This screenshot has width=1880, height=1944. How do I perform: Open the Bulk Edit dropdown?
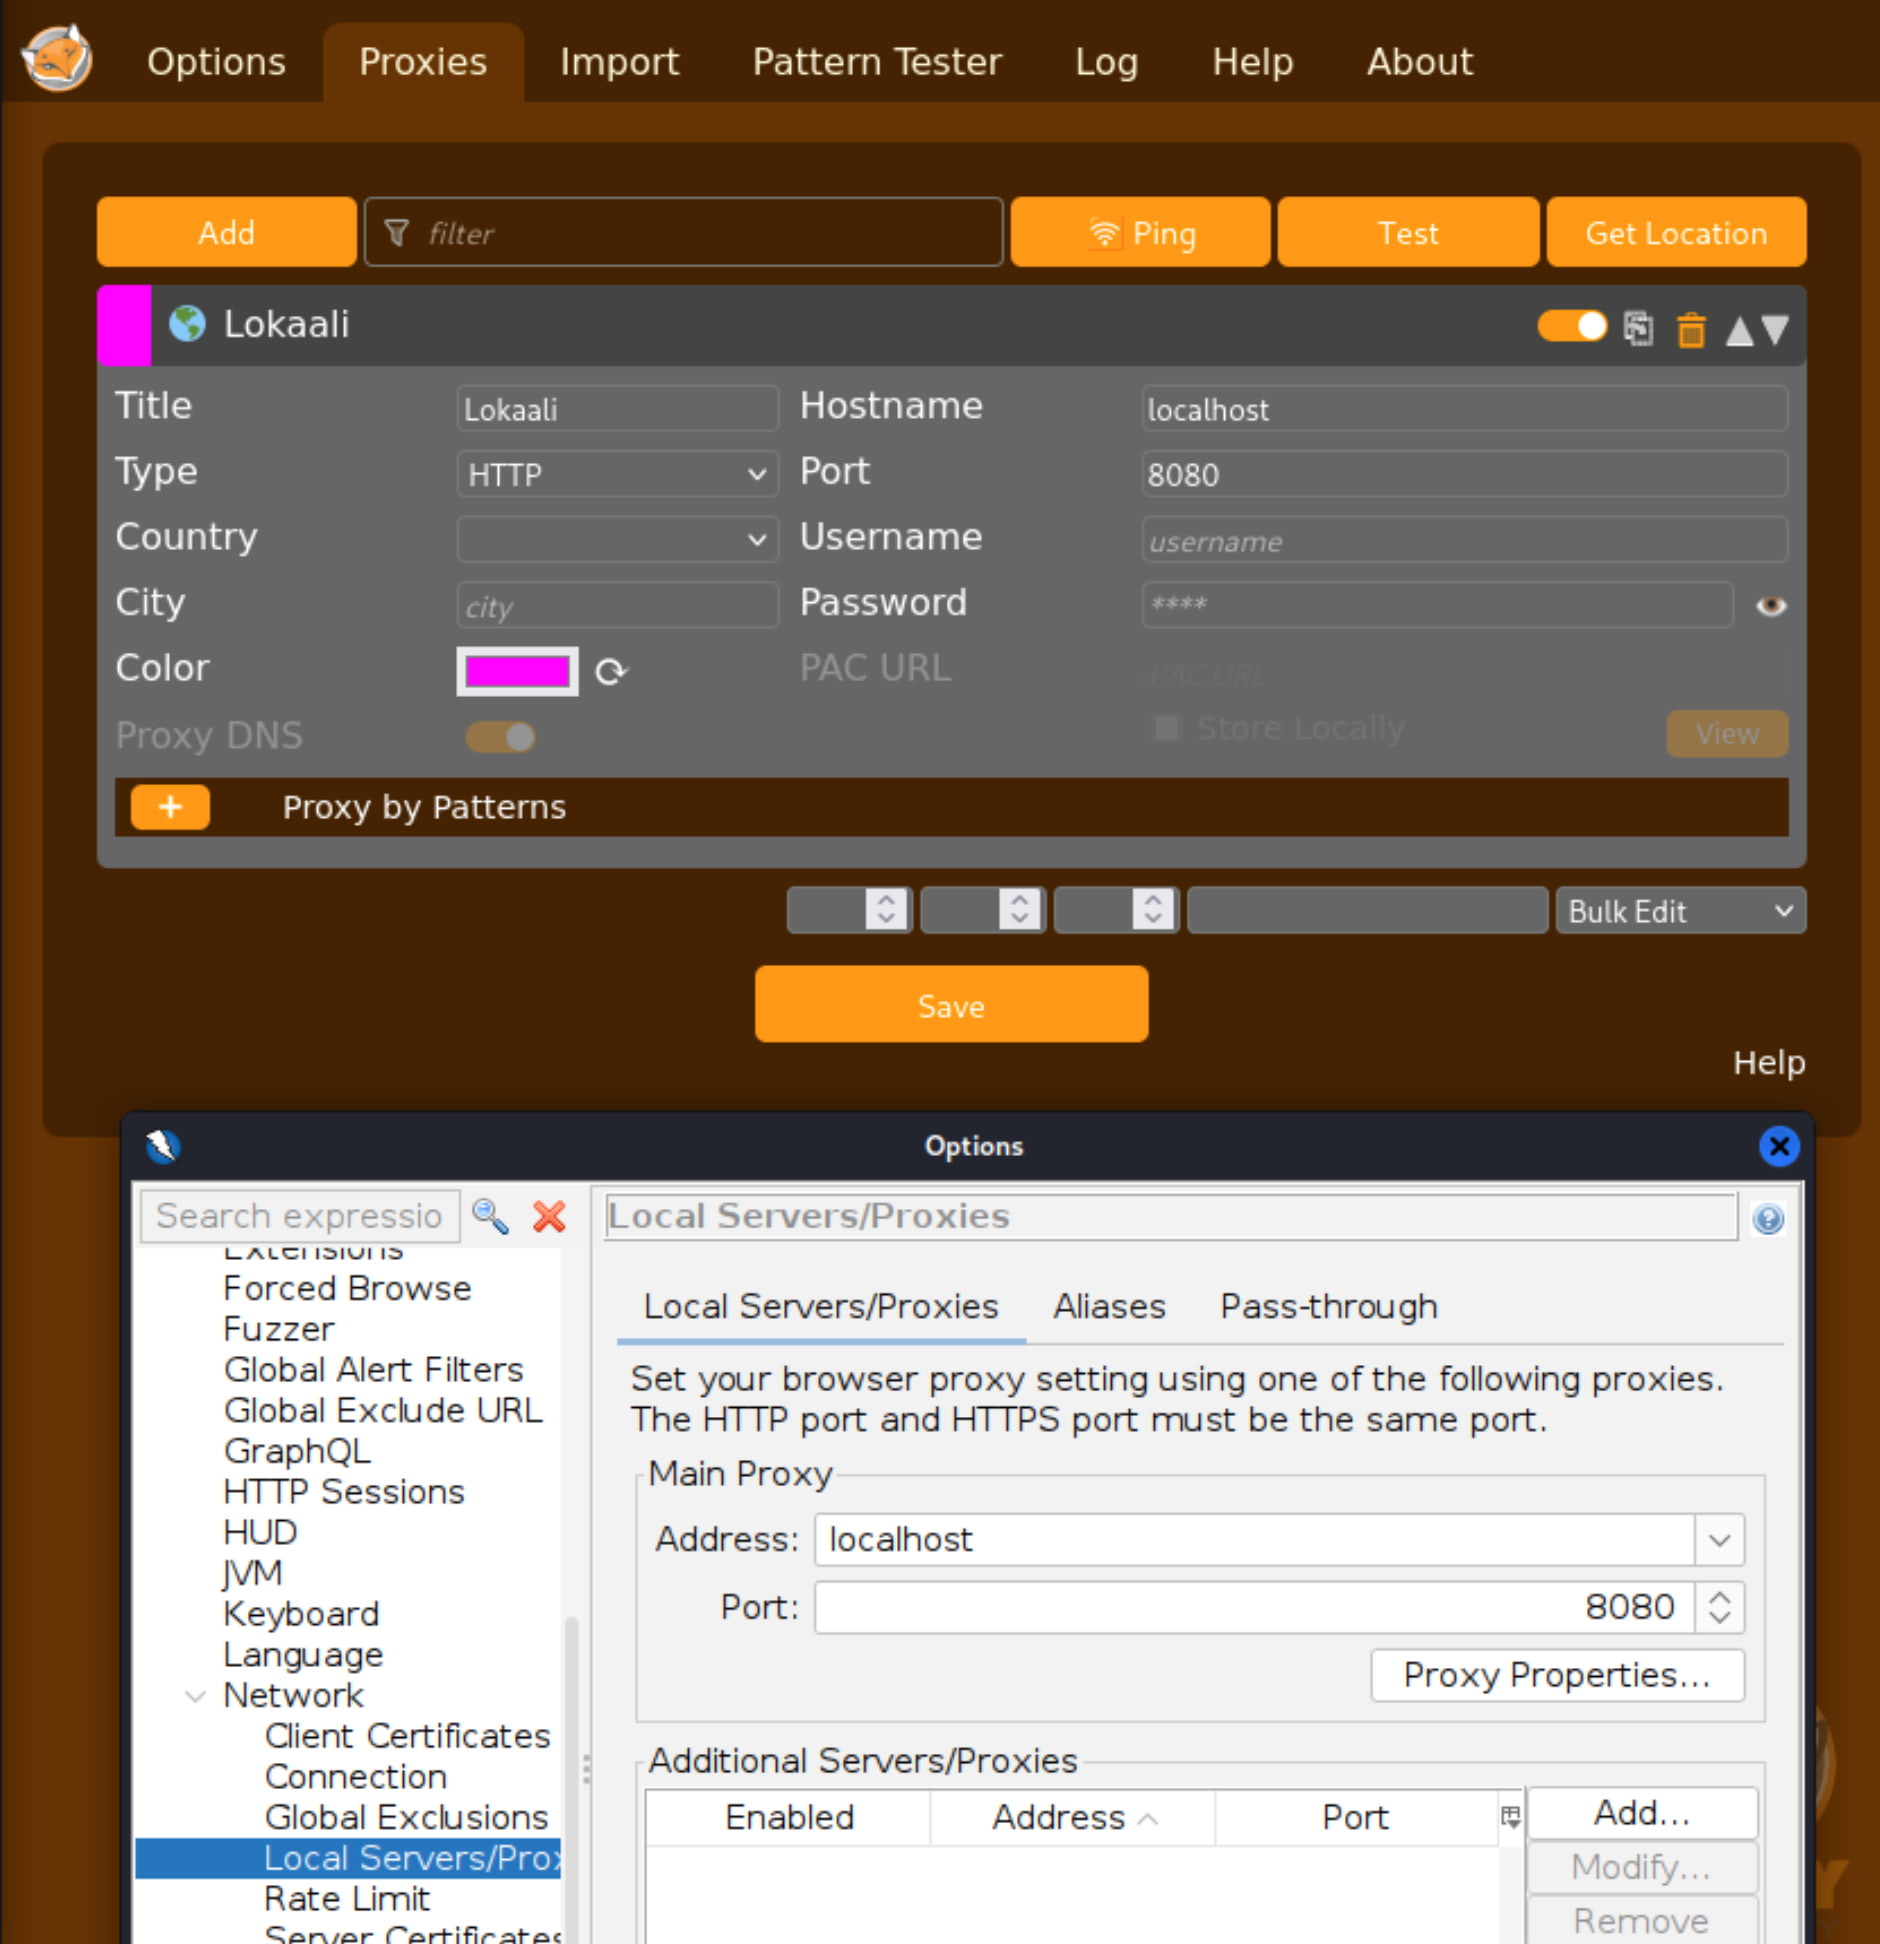pyautogui.click(x=1679, y=911)
